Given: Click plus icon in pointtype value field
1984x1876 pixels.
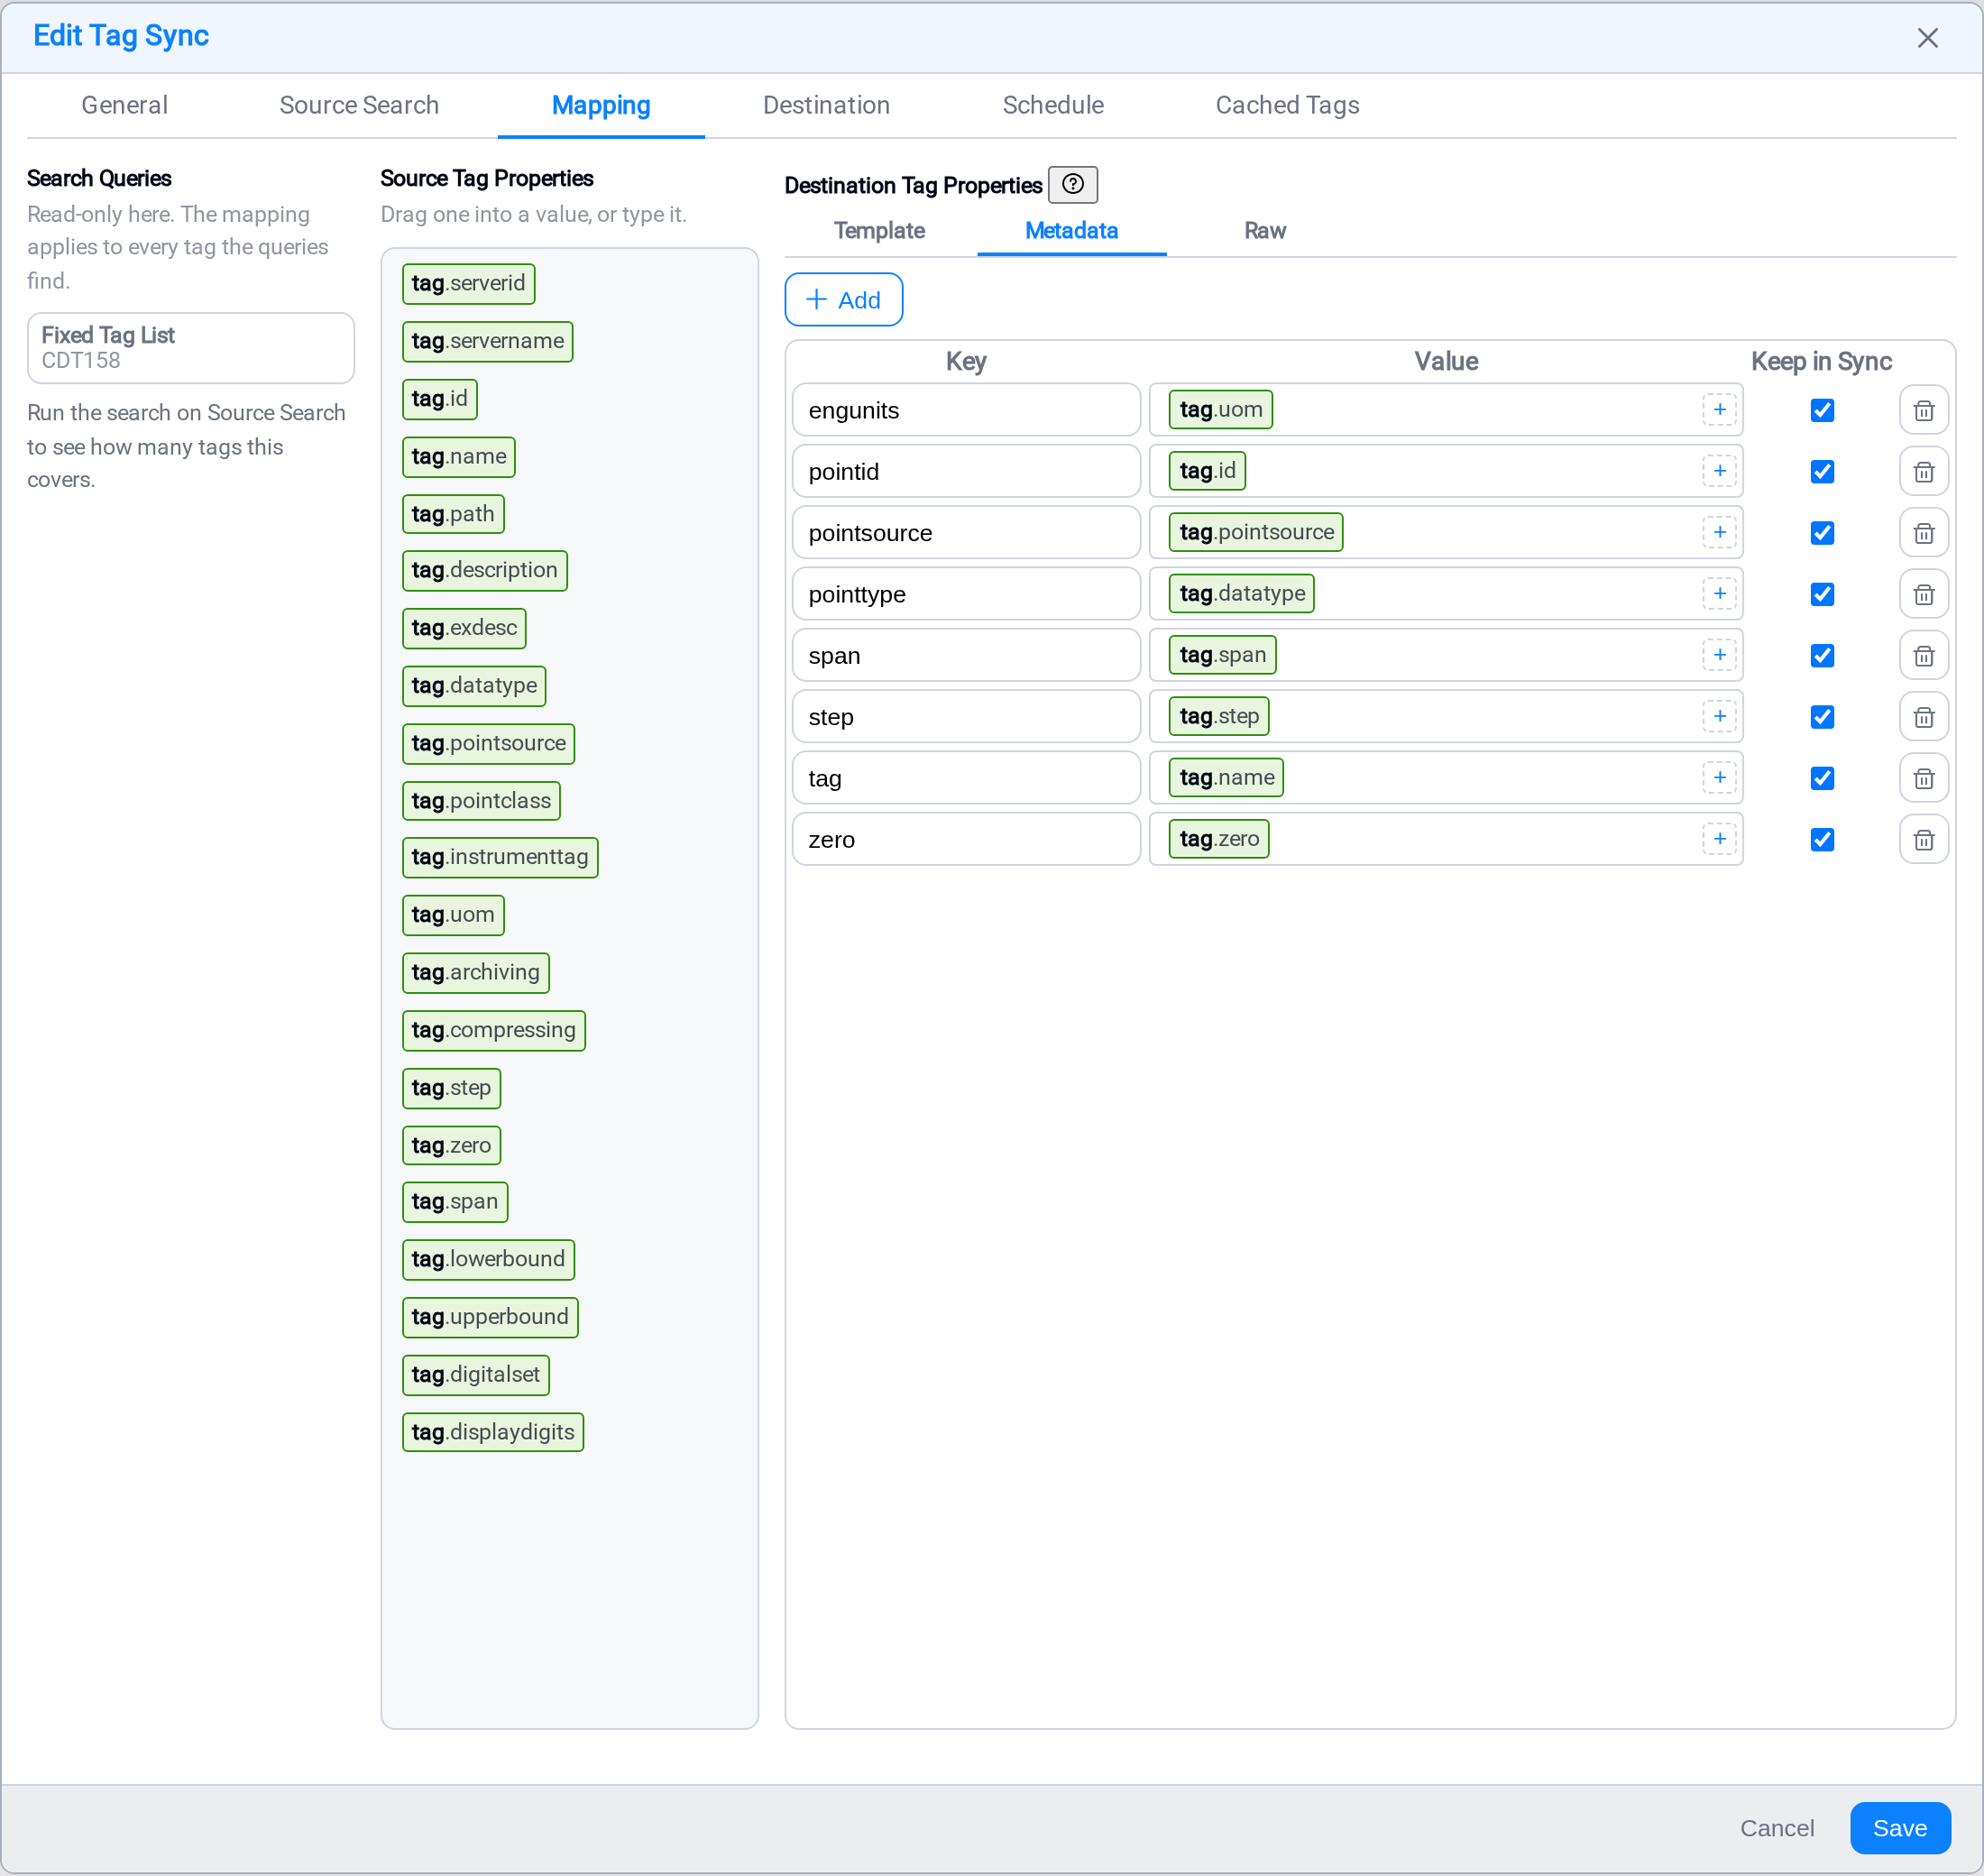Looking at the screenshot, I should (x=1719, y=594).
